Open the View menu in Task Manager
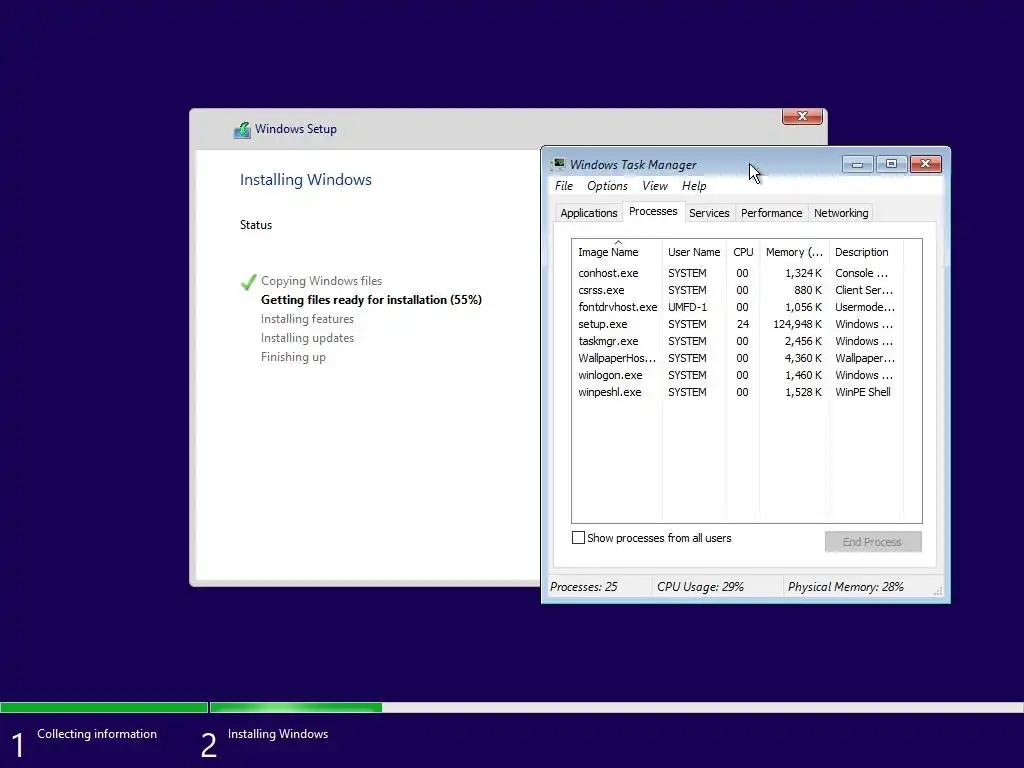Screen dimensions: 1024x768 tap(654, 186)
